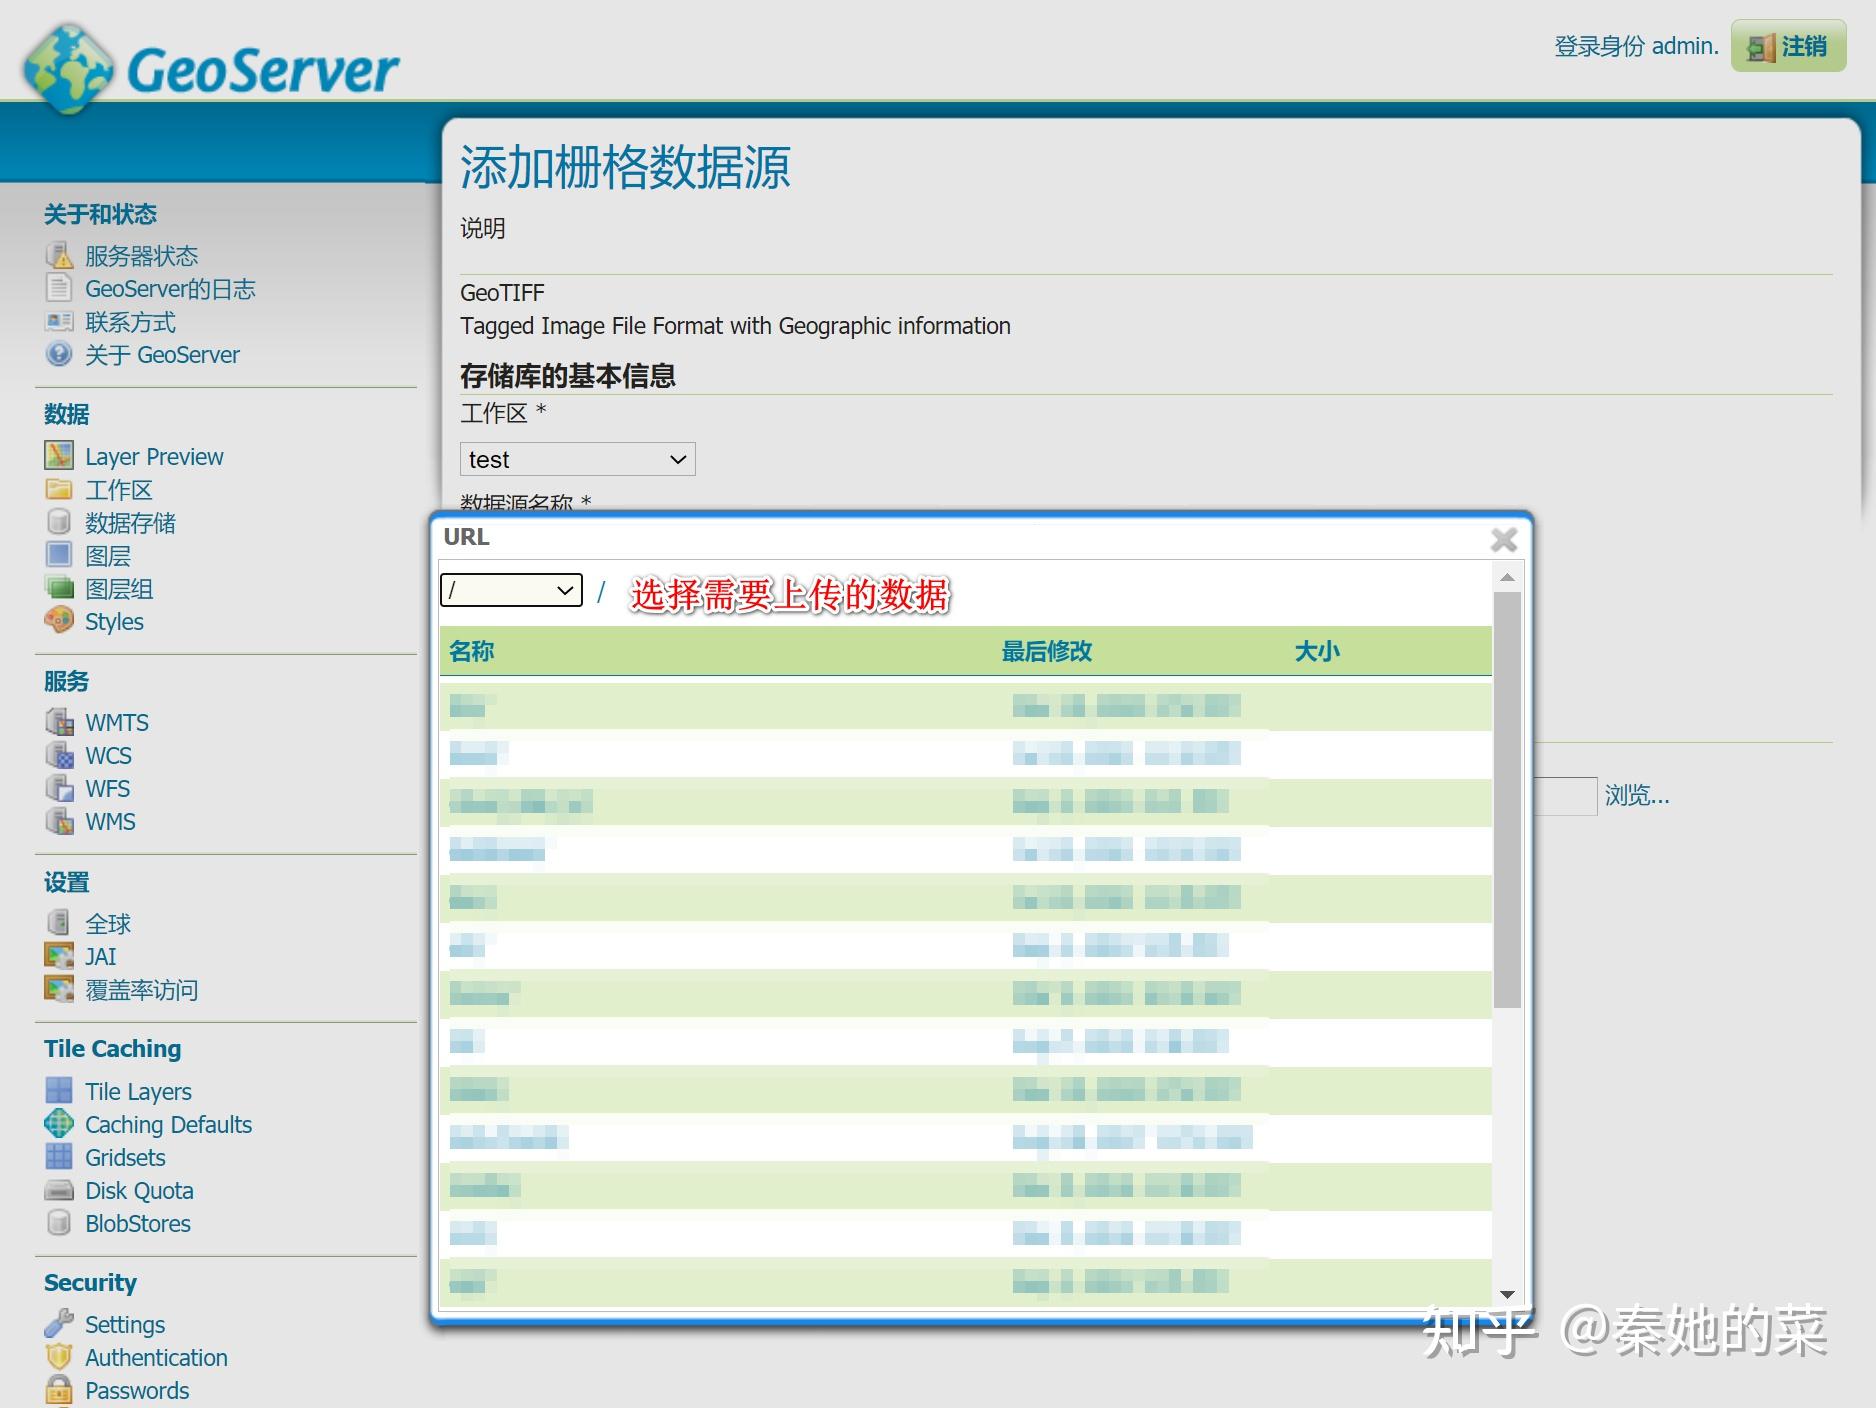The width and height of the screenshot is (1876, 1408).
Task: Click the 工作区 workspace folder icon
Action: coord(59,489)
